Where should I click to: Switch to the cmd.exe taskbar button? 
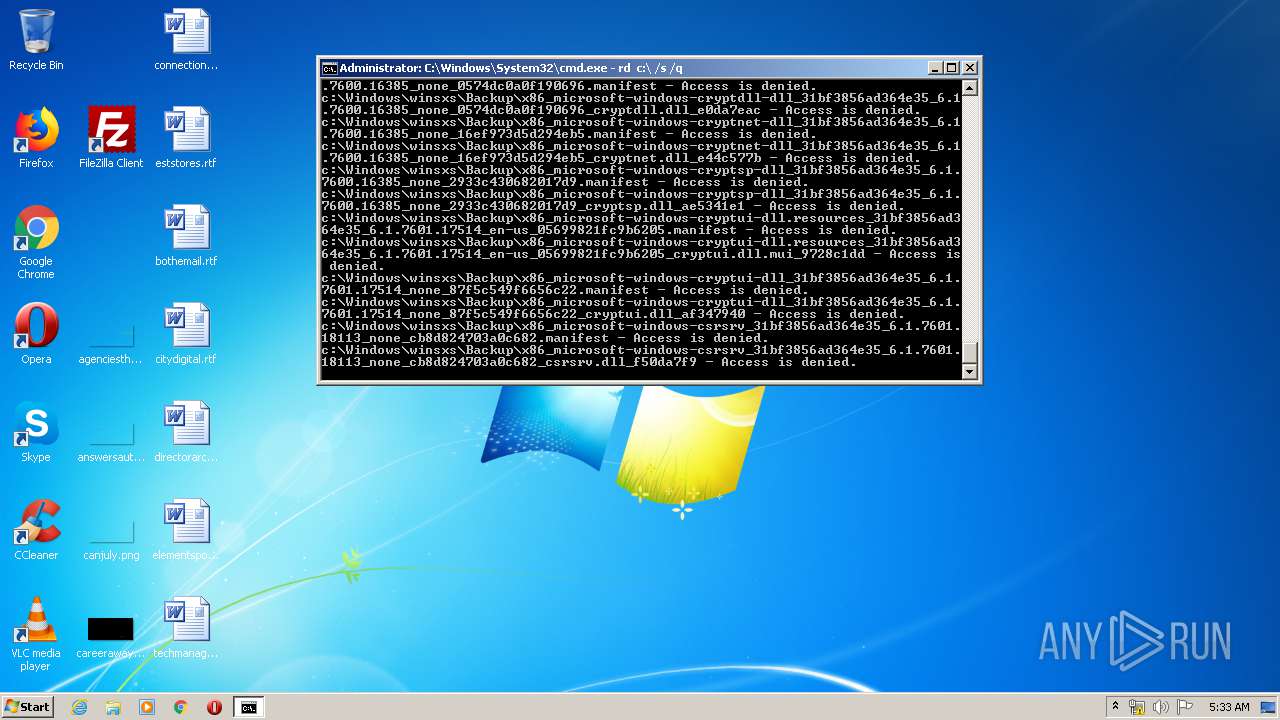click(x=249, y=707)
